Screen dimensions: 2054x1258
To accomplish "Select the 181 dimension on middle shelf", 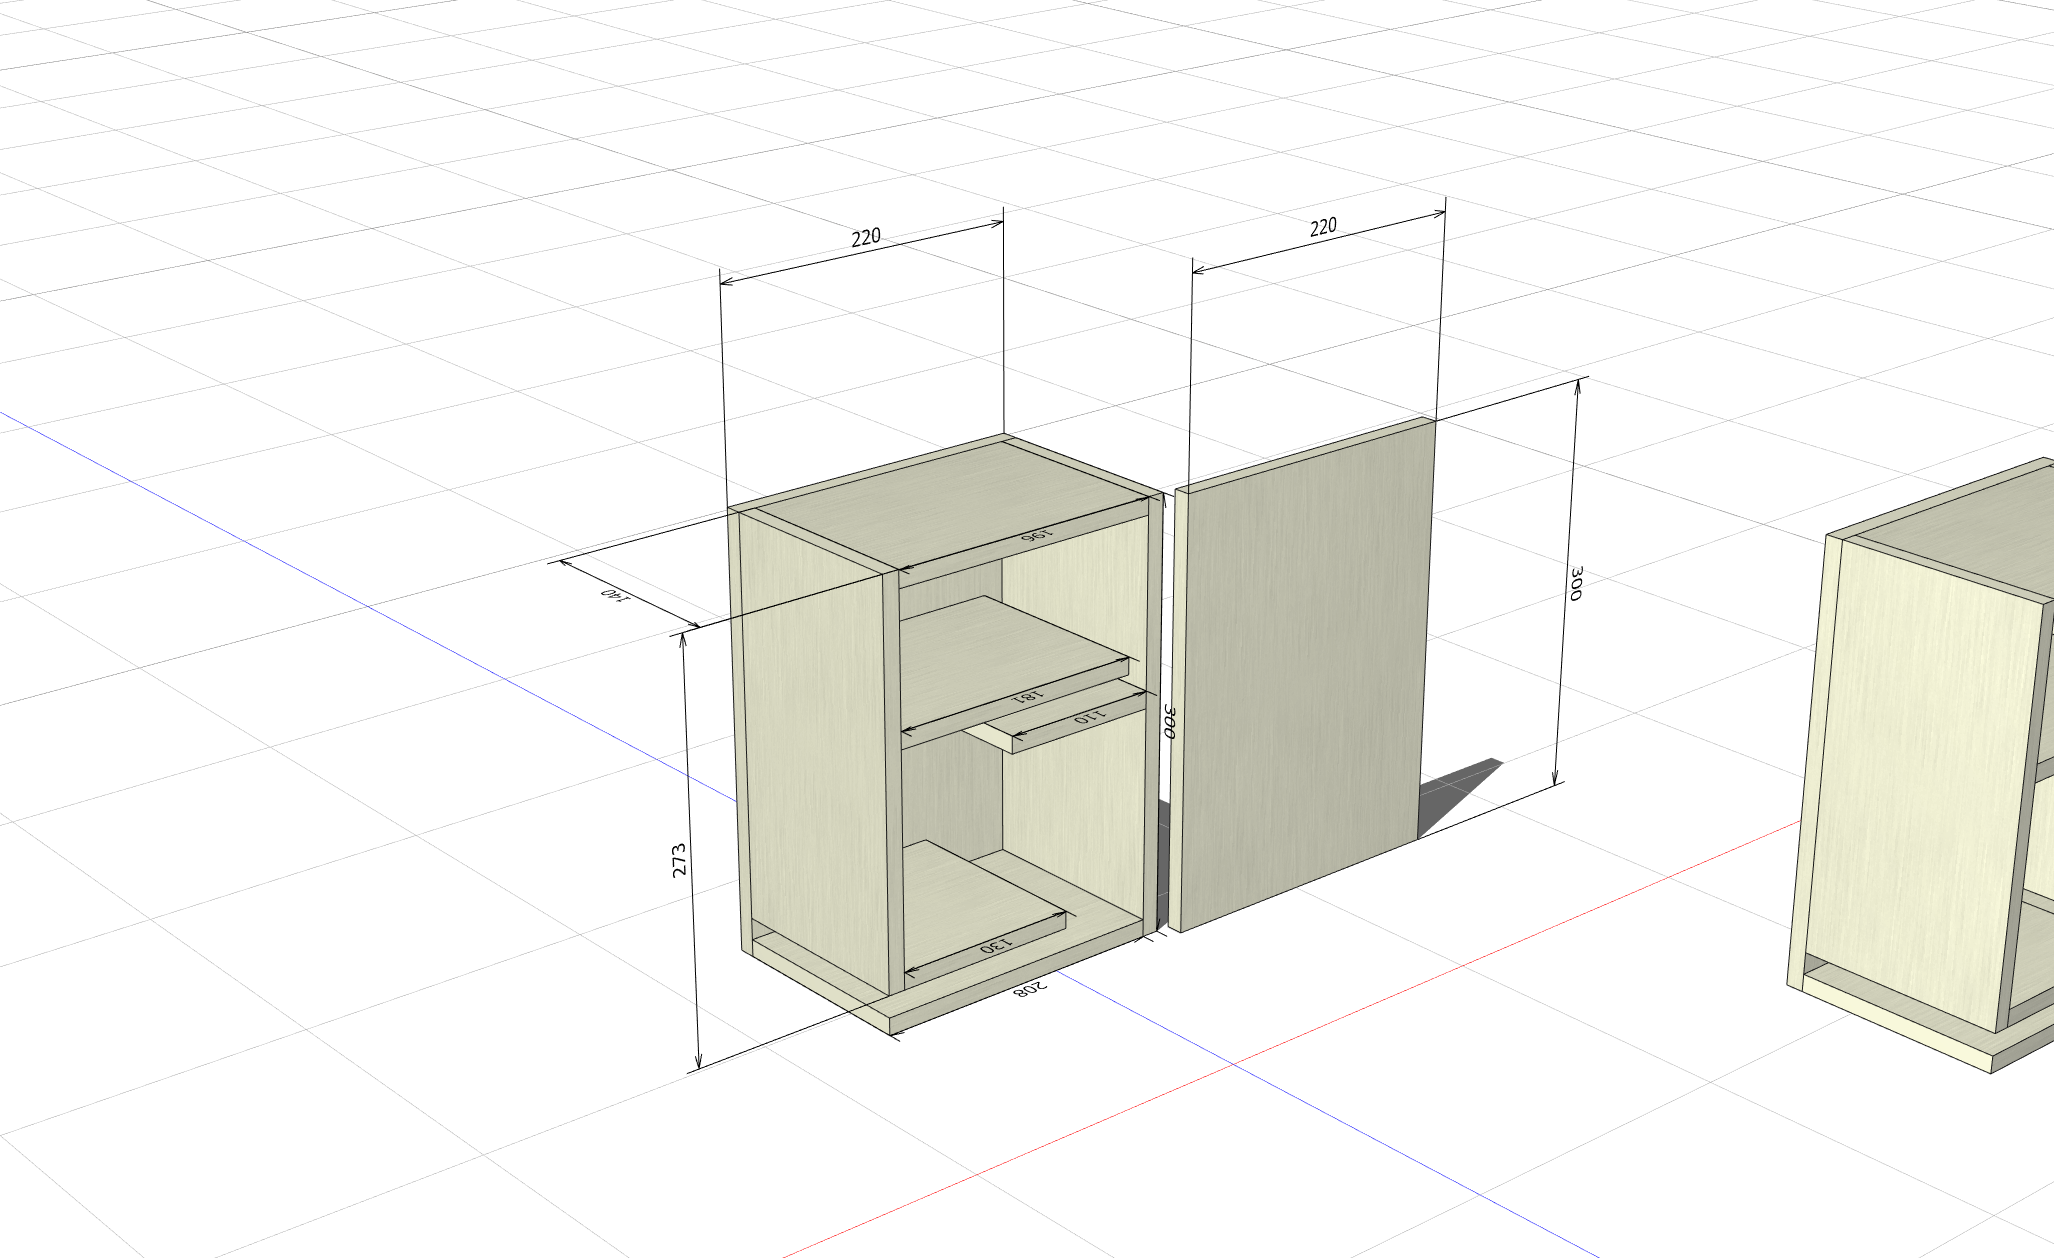I will [1028, 696].
